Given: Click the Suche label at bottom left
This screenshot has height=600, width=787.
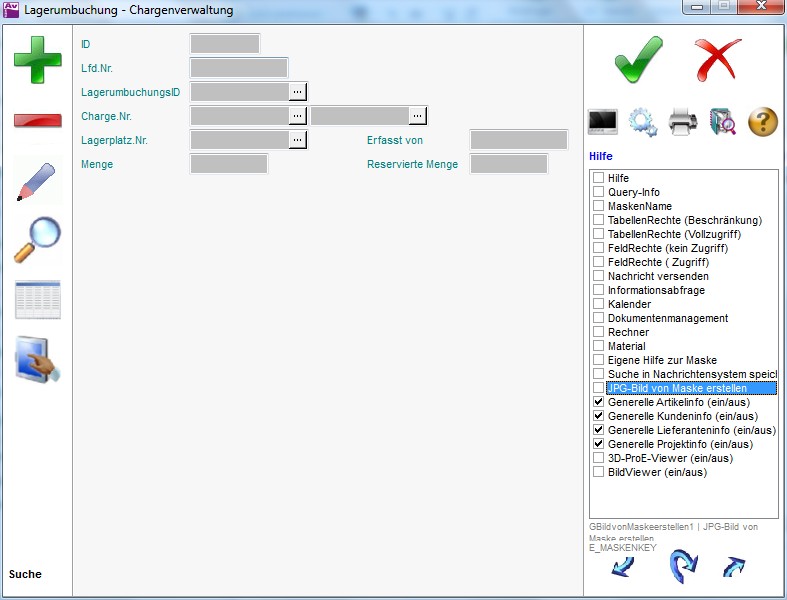Looking at the screenshot, I should [26, 574].
